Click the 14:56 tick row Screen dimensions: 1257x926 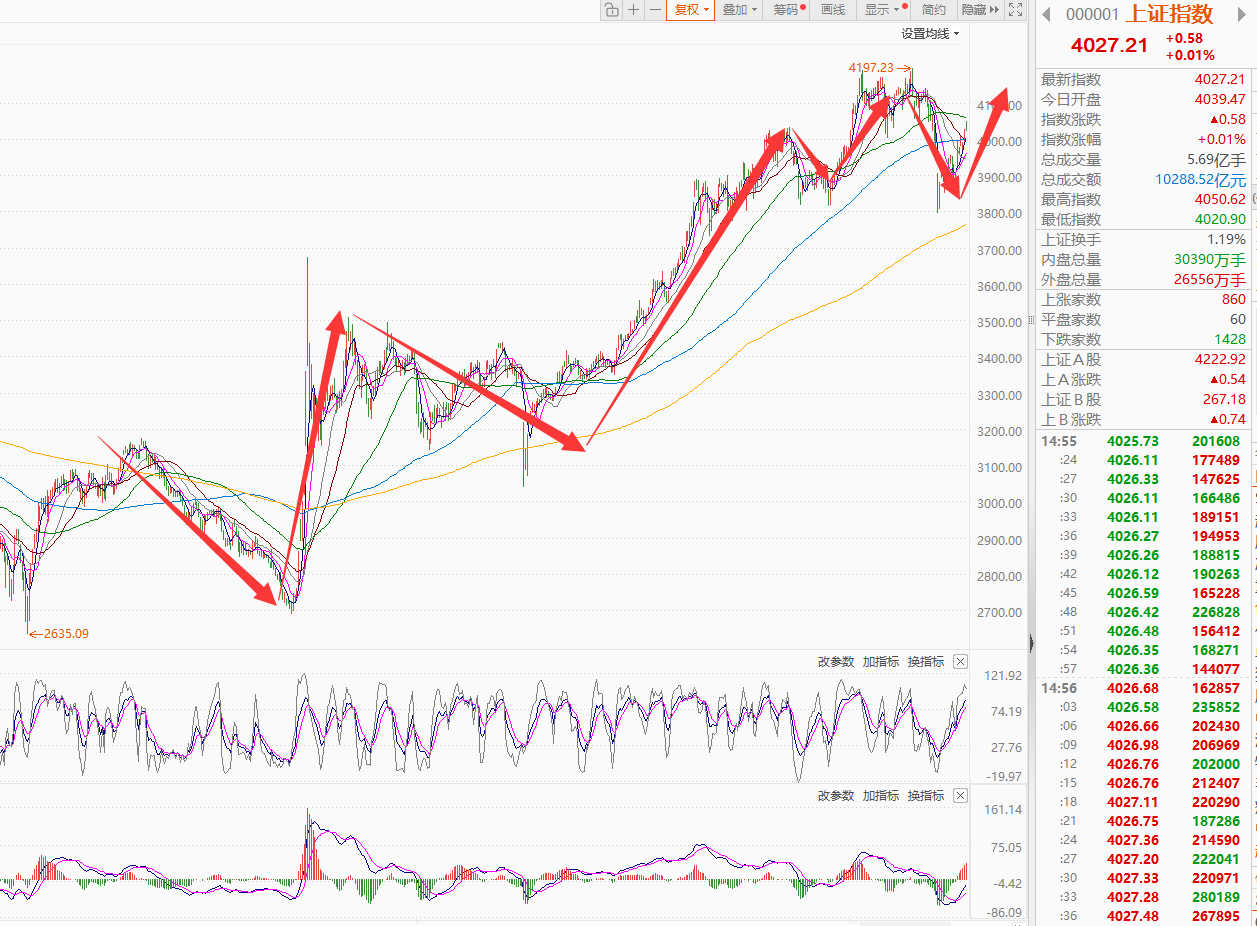point(1144,688)
